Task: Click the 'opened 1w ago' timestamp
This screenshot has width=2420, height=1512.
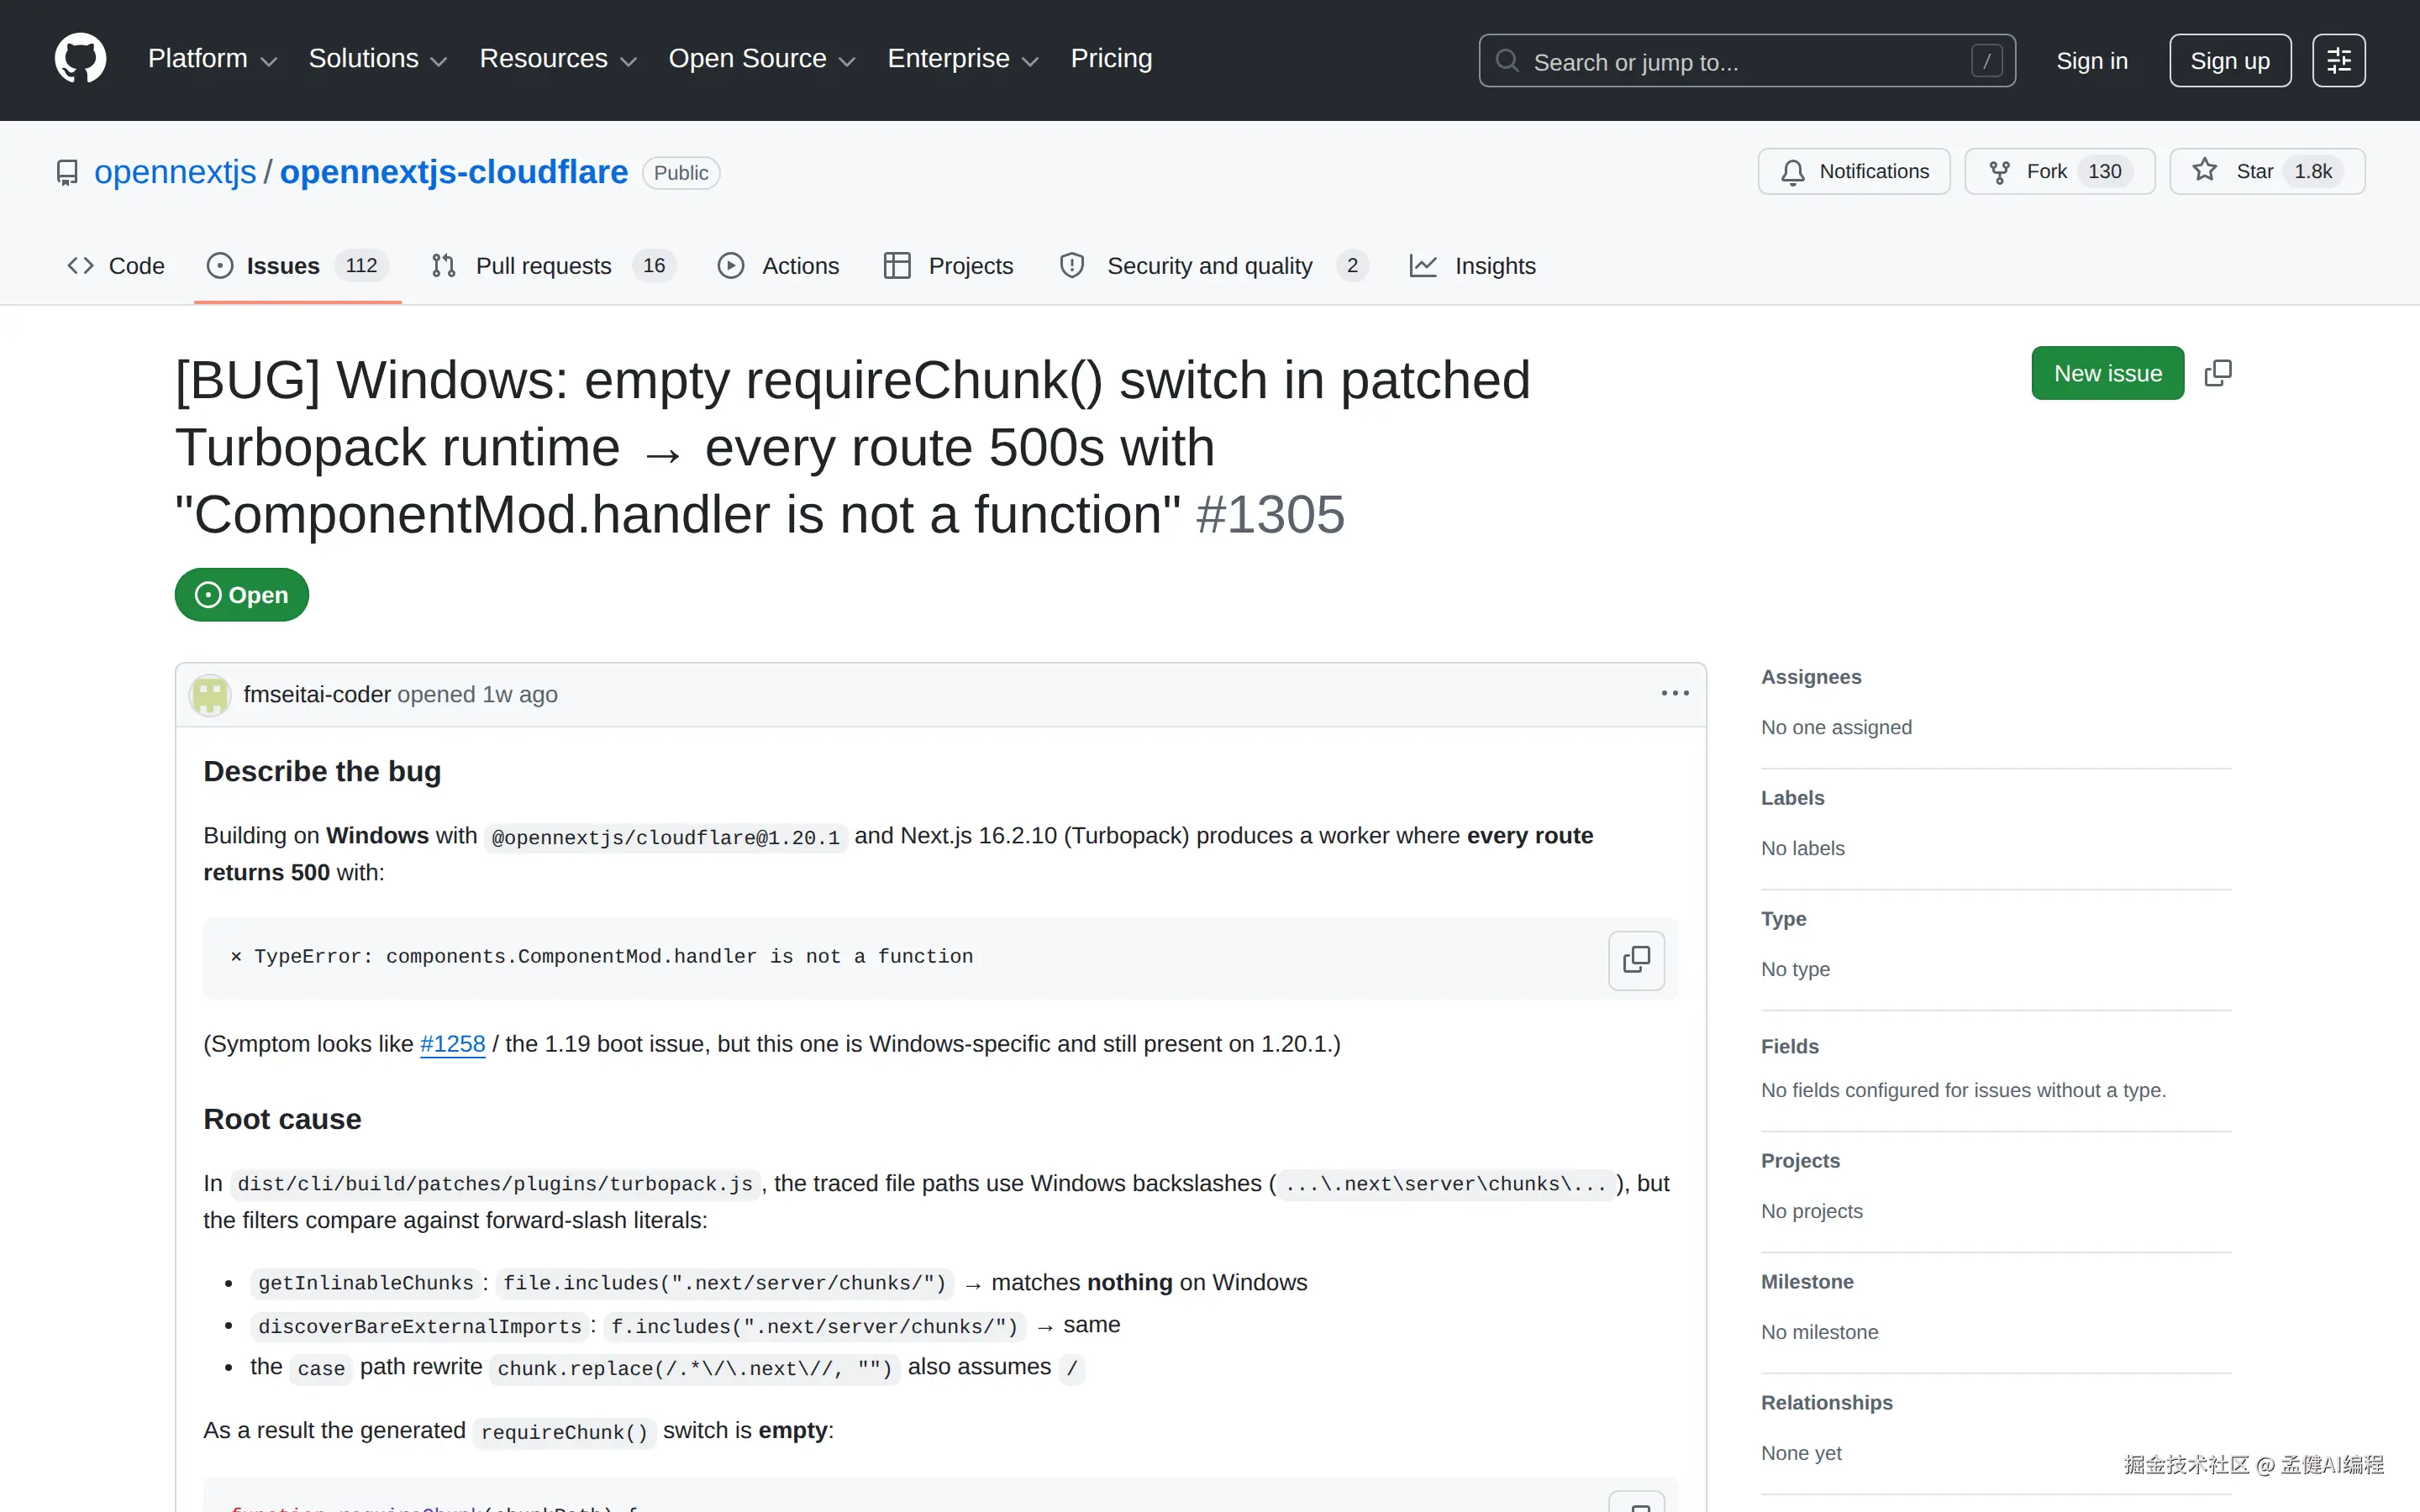Action: (x=477, y=694)
